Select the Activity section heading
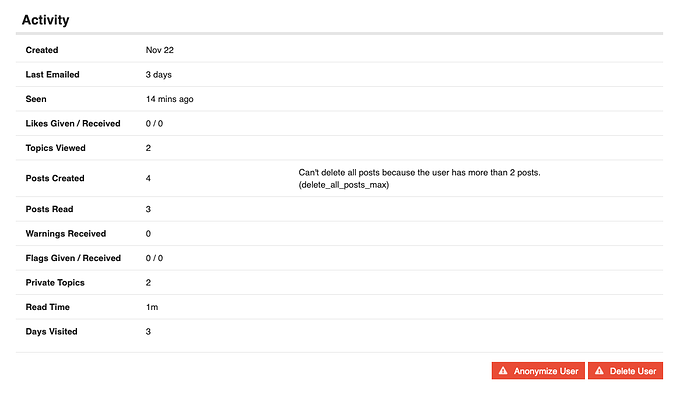The height and width of the screenshot is (405, 690). 45,20
